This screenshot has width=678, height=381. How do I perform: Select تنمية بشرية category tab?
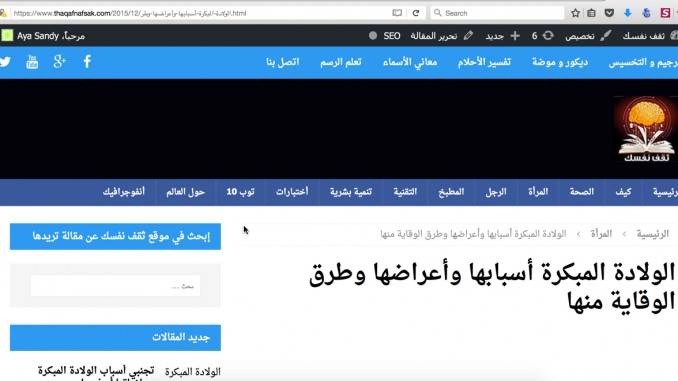pos(351,192)
